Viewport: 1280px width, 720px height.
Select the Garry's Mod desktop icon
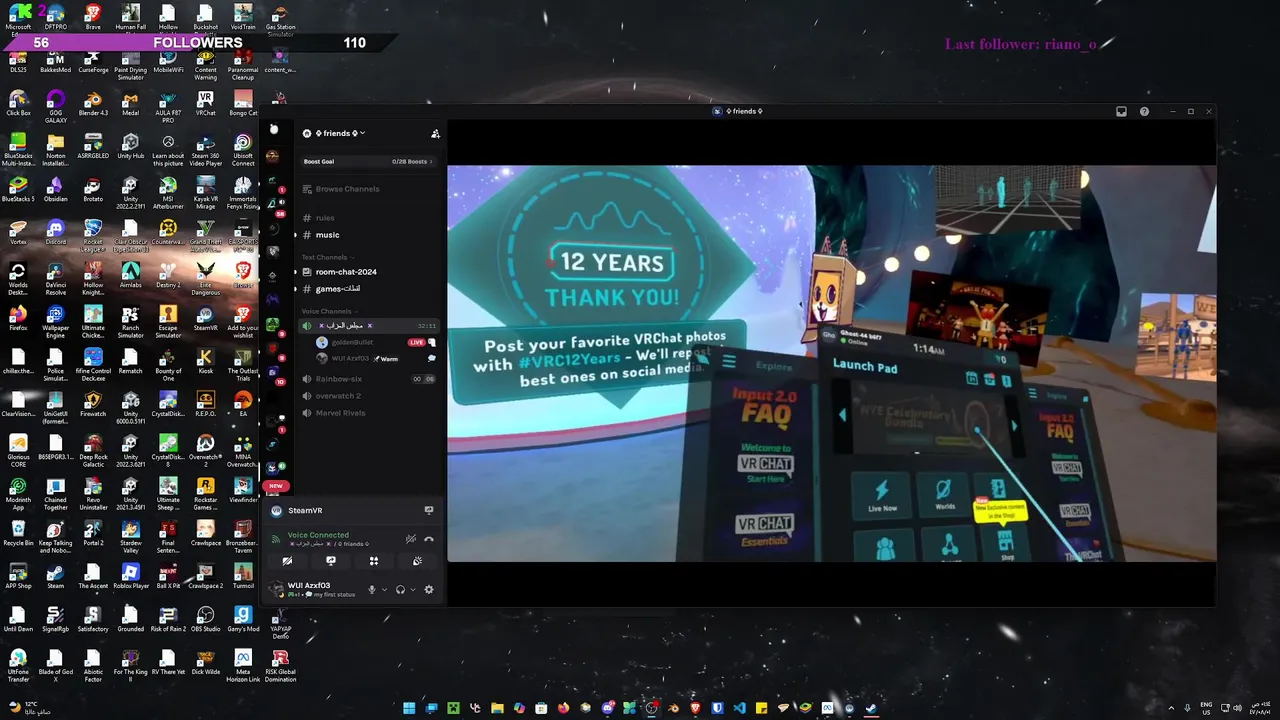click(x=243, y=619)
